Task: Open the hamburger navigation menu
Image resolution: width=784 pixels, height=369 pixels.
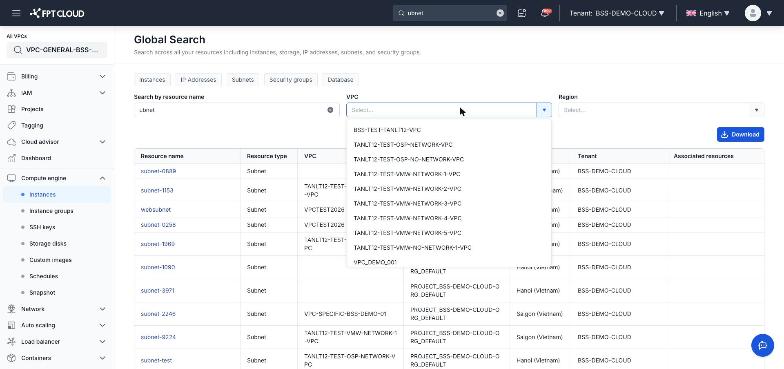Action: (16, 13)
